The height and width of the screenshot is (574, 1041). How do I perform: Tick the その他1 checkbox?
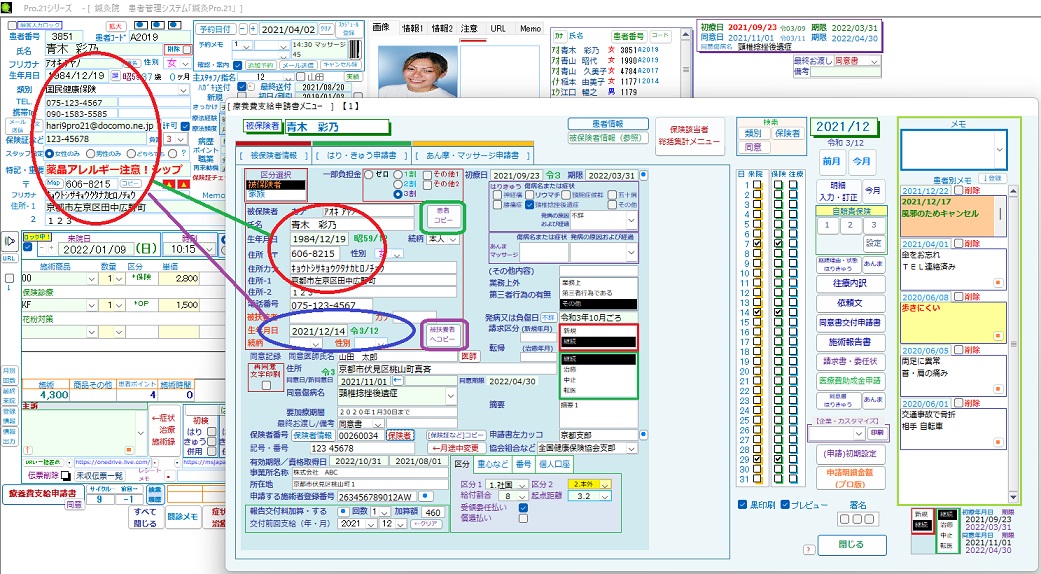(x=426, y=175)
